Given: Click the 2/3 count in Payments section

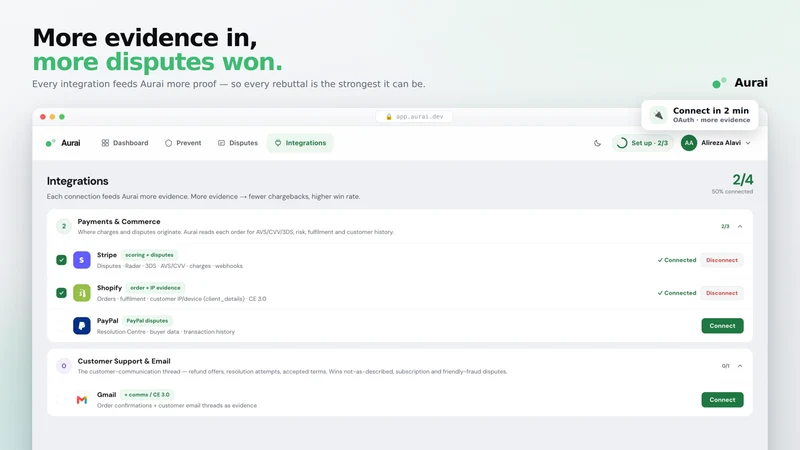Looking at the screenshot, I should click(725, 226).
